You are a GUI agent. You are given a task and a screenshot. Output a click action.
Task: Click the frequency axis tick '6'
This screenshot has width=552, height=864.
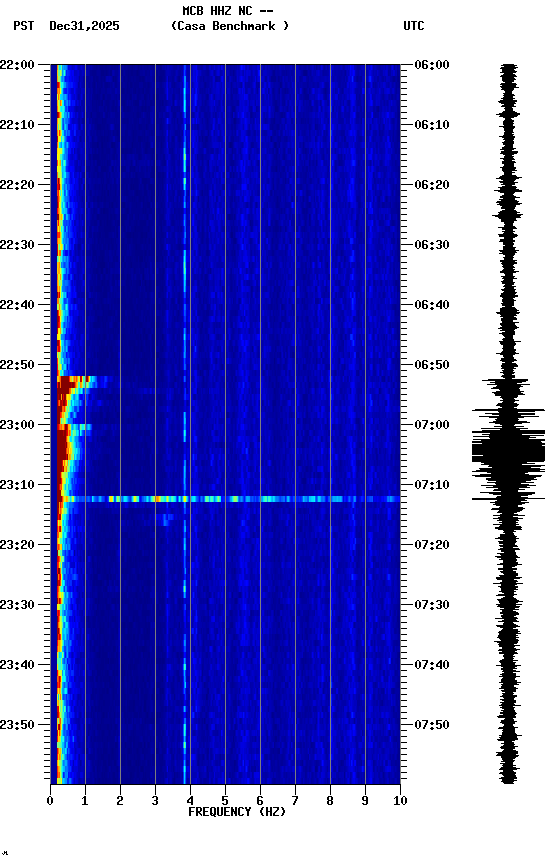pos(260,801)
